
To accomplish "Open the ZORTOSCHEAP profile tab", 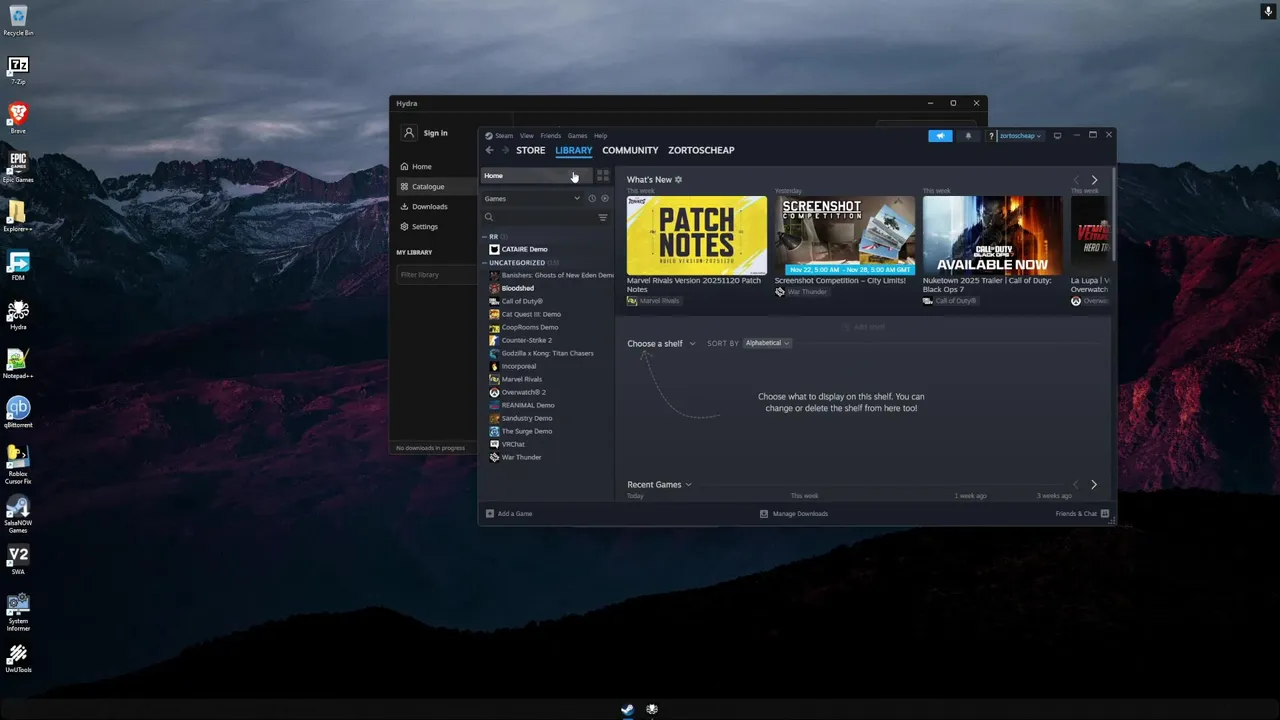I will click(x=701, y=150).
